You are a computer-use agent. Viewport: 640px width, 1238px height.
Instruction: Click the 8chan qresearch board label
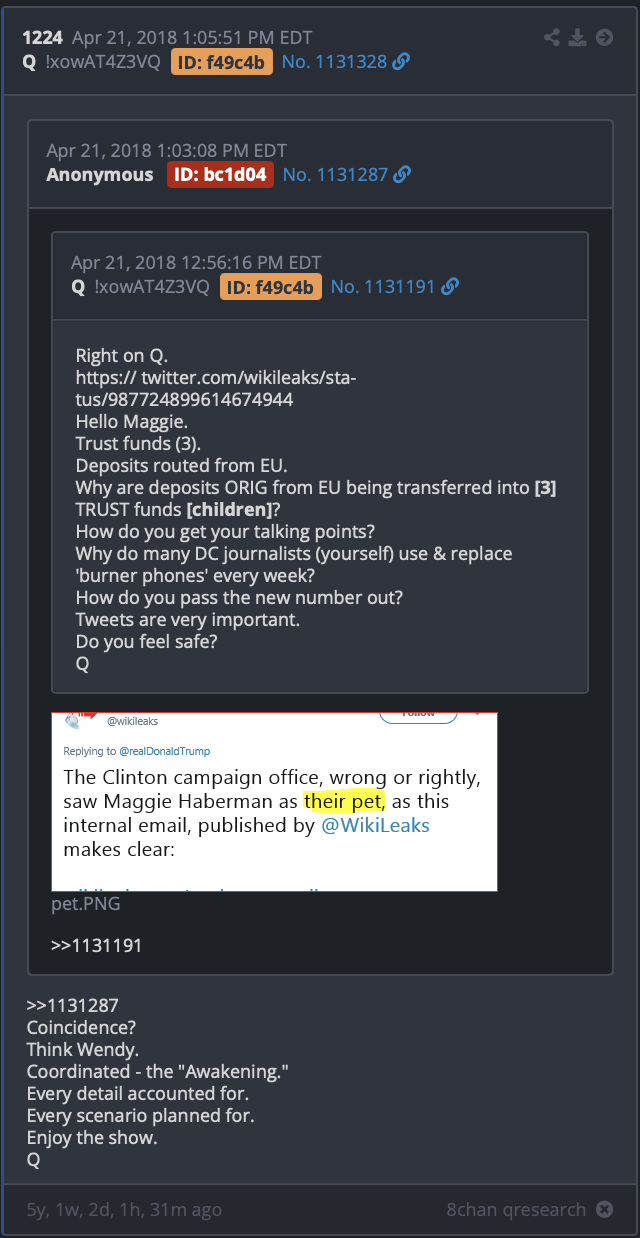[x=516, y=1209]
